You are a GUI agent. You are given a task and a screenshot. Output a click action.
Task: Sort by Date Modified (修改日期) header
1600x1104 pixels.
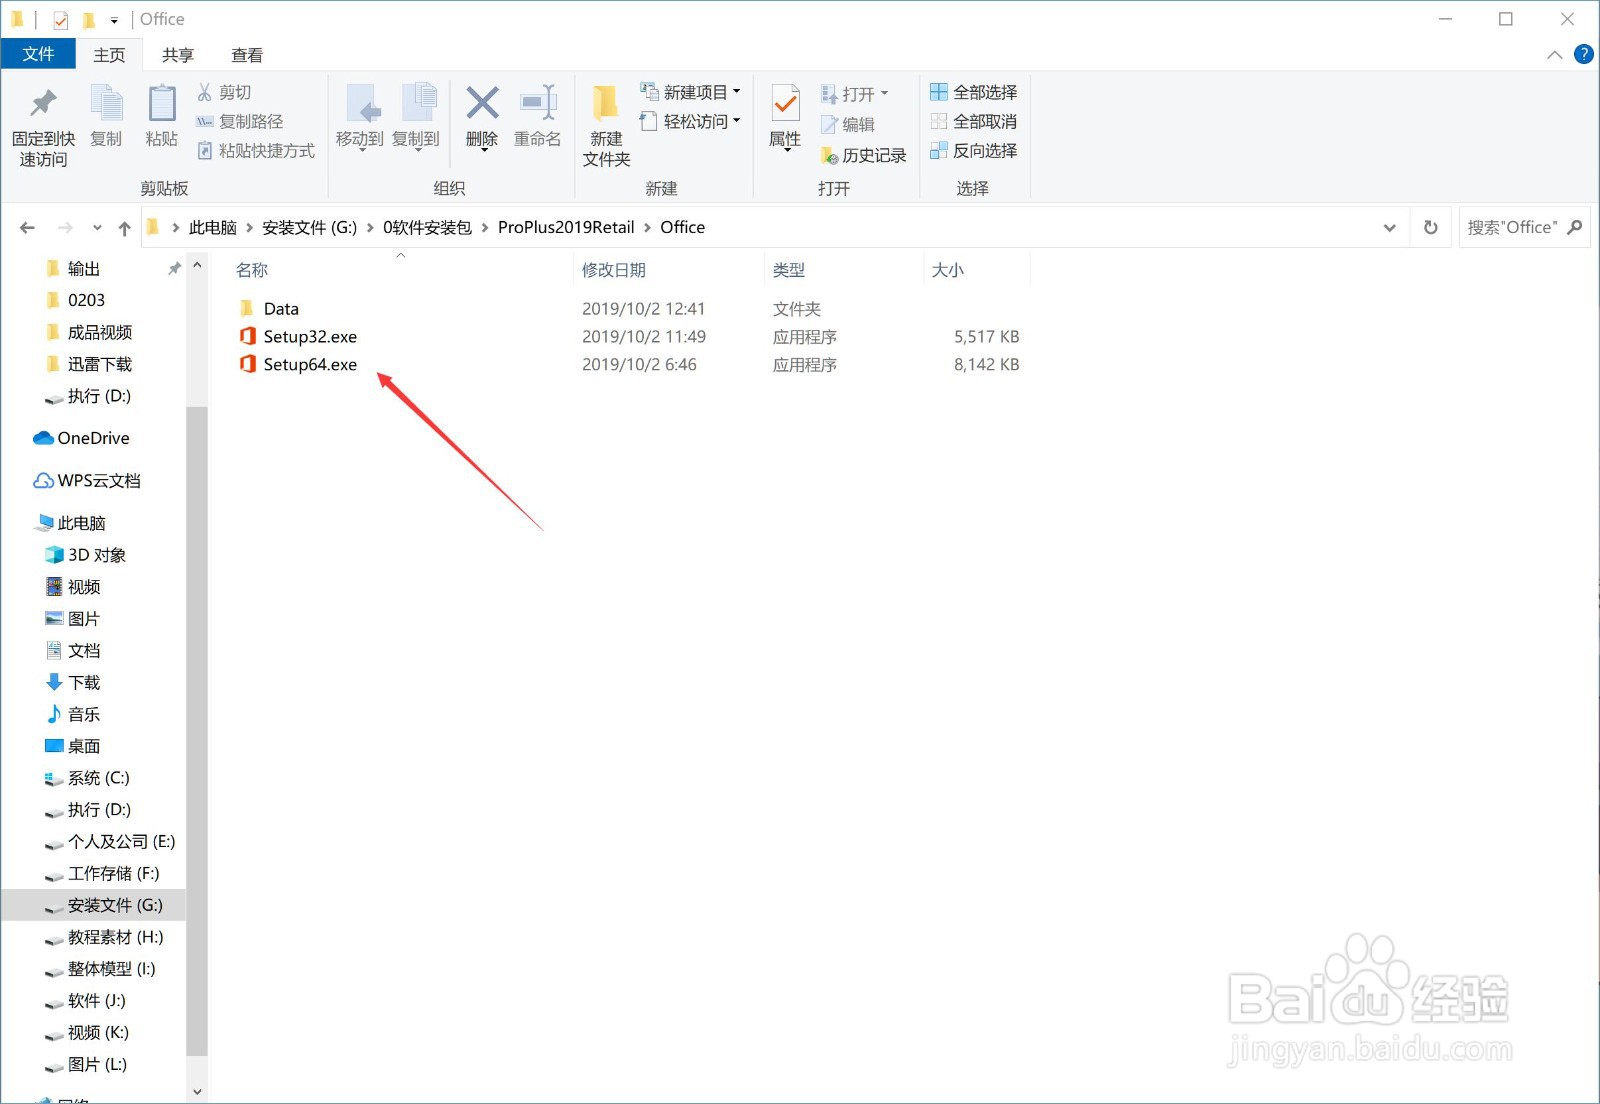(614, 269)
